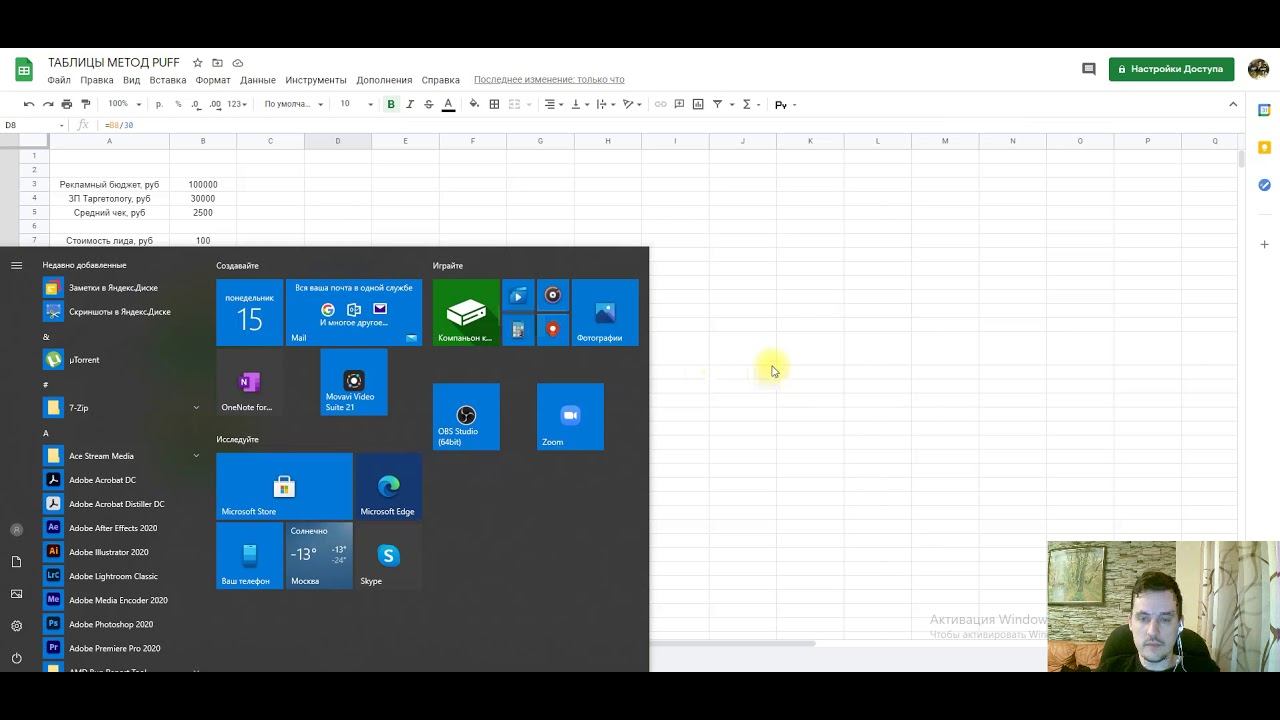Viewport: 1280px width, 720px height.
Task: Click the side panel add-ons plus icon
Action: [1264, 244]
